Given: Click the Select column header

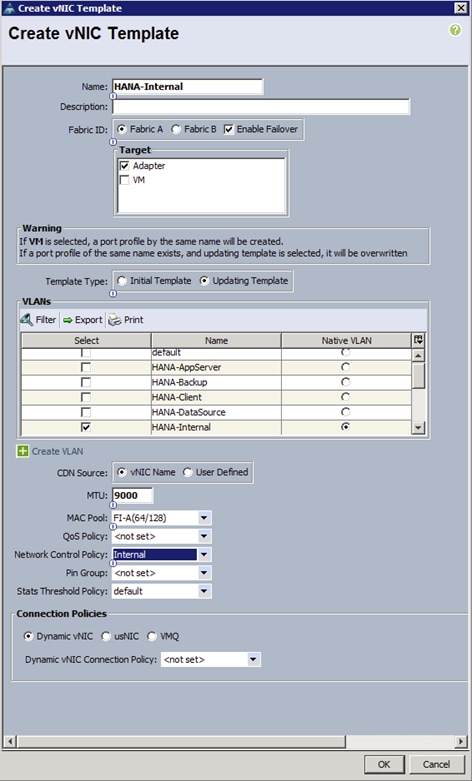Looking at the screenshot, I should [86, 341].
